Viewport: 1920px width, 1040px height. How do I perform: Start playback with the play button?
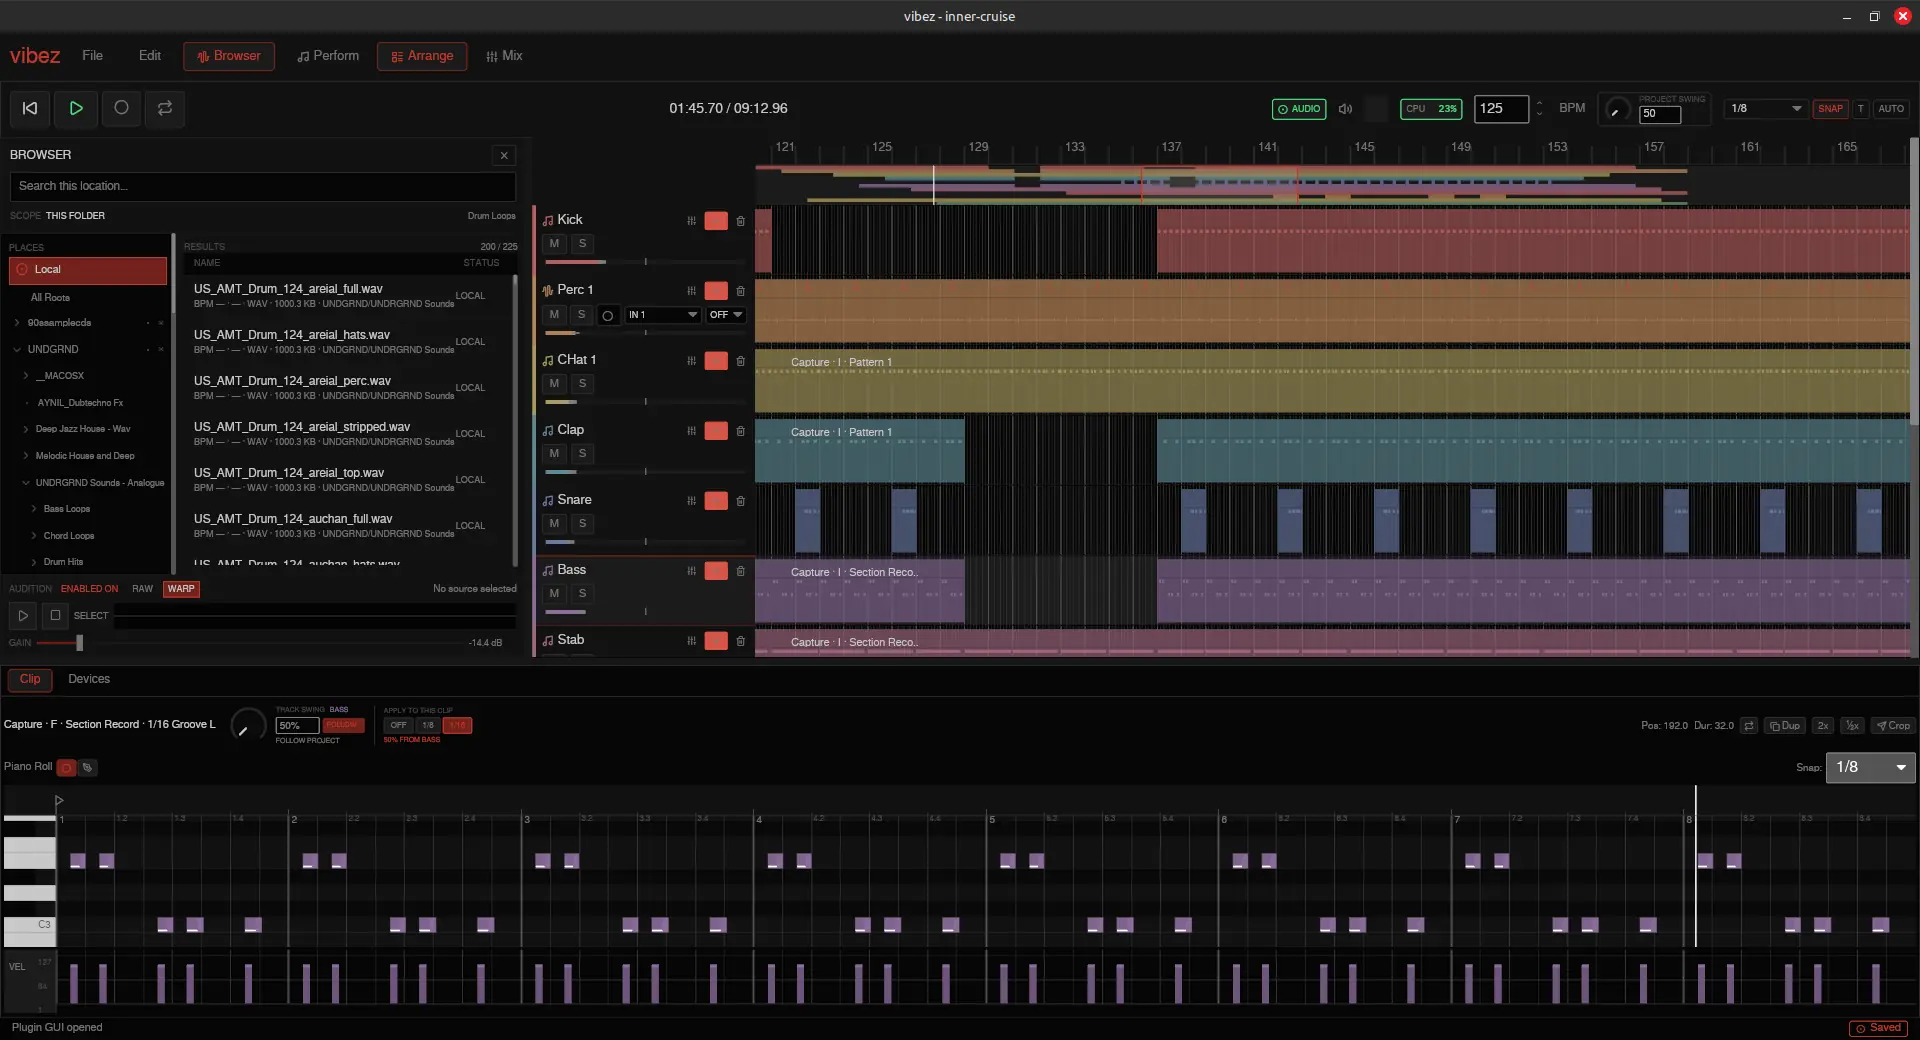[x=76, y=108]
